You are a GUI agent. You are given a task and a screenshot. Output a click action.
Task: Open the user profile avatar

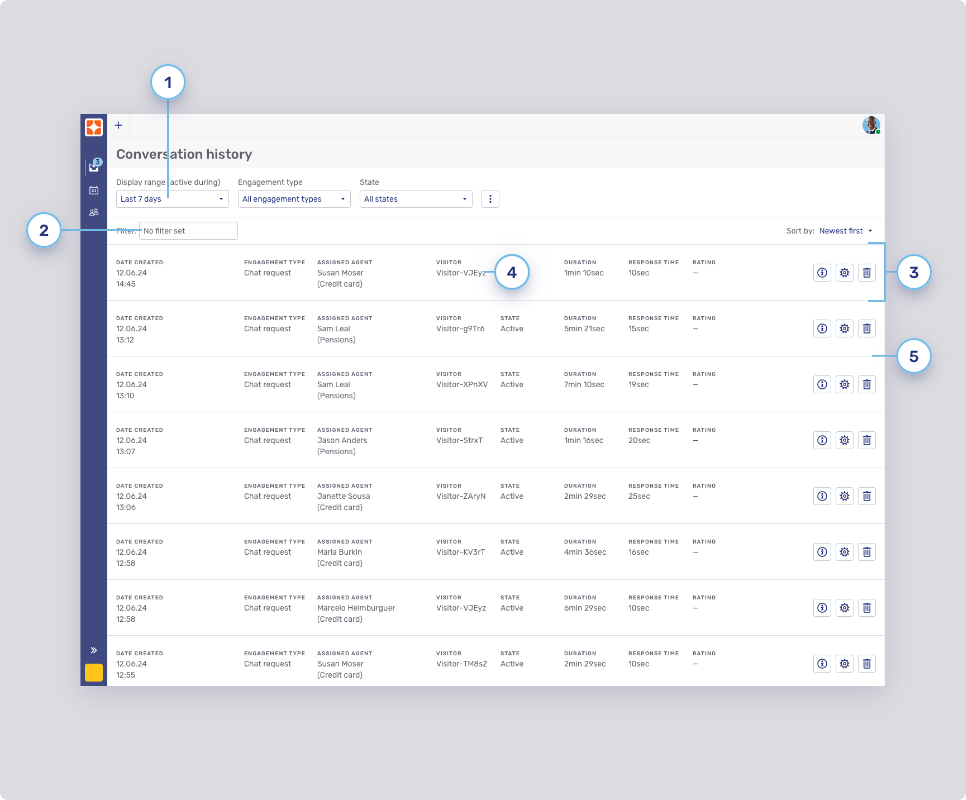tap(871, 125)
